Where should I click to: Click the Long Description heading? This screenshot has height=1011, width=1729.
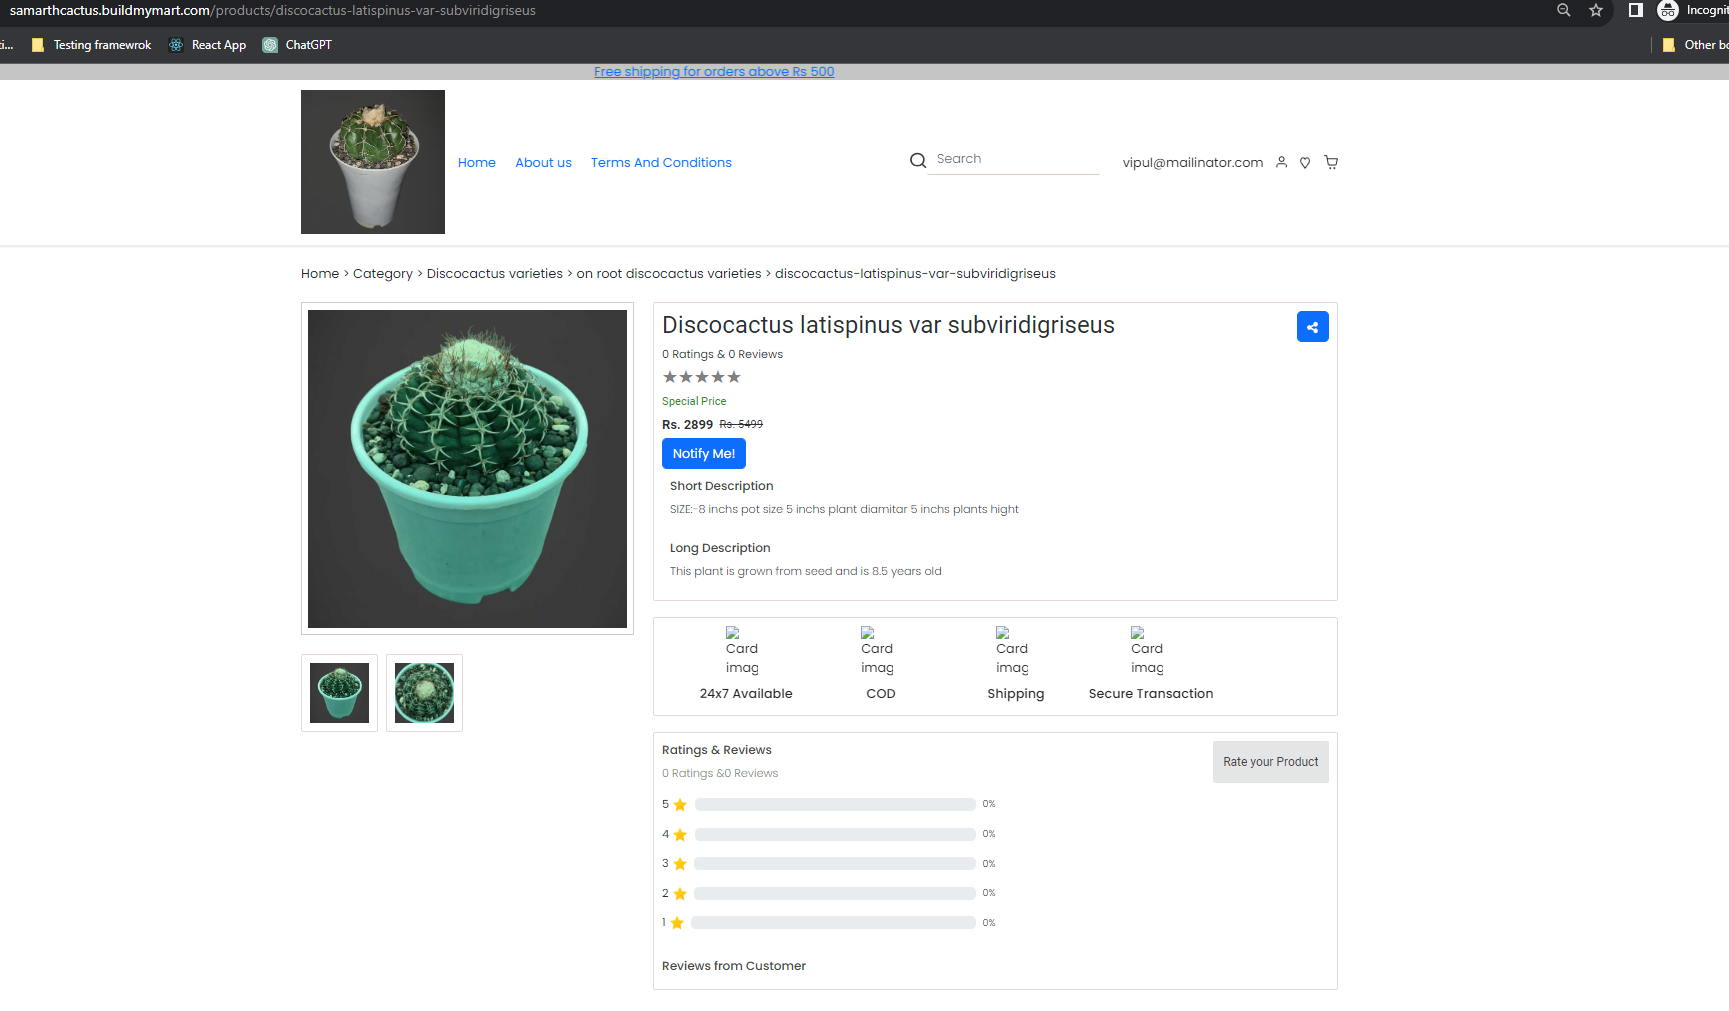click(x=720, y=548)
